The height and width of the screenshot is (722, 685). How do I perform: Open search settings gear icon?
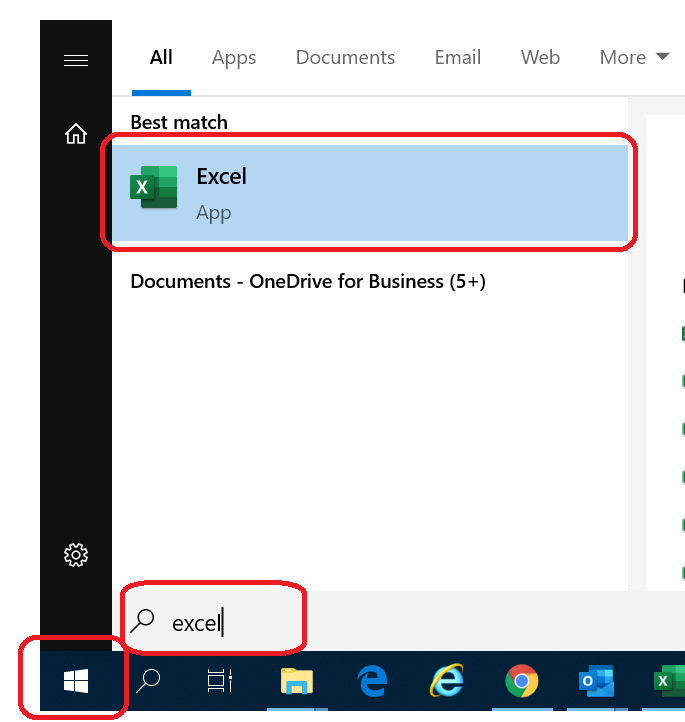[76, 555]
